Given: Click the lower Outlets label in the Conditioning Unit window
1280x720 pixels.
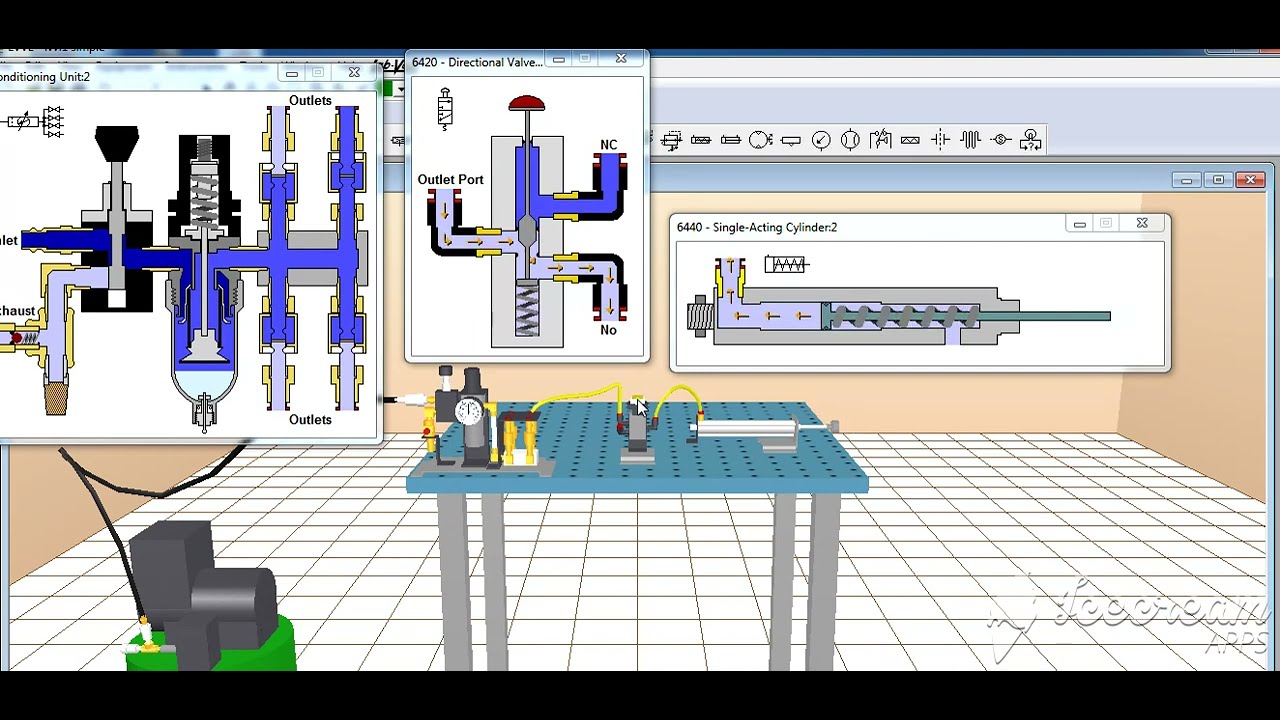Looking at the screenshot, I should point(310,420).
